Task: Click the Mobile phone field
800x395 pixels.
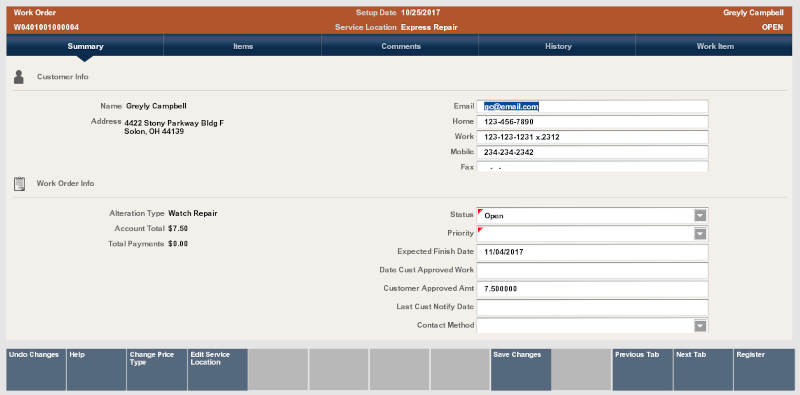Action: coord(592,152)
